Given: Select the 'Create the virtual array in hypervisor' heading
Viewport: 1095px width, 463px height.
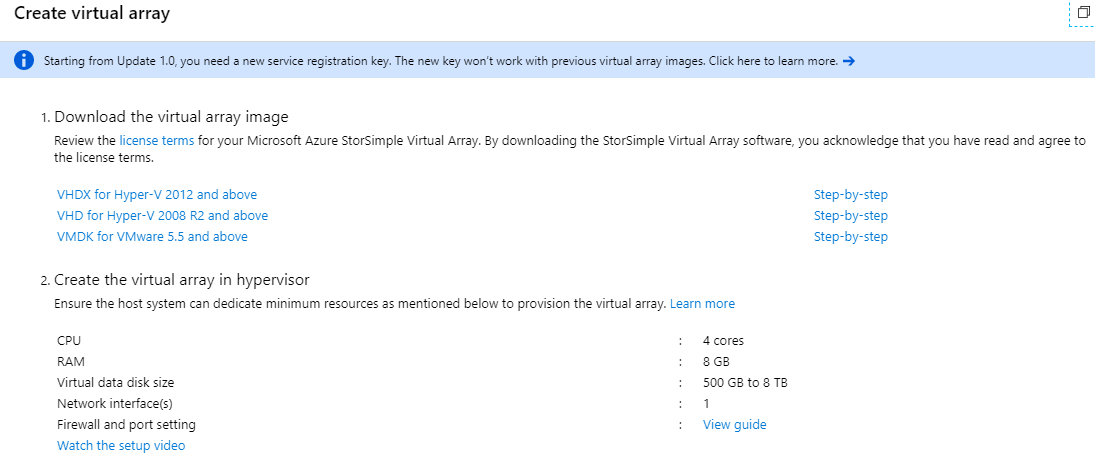Looking at the screenshot, I should (x=182, y=280).
